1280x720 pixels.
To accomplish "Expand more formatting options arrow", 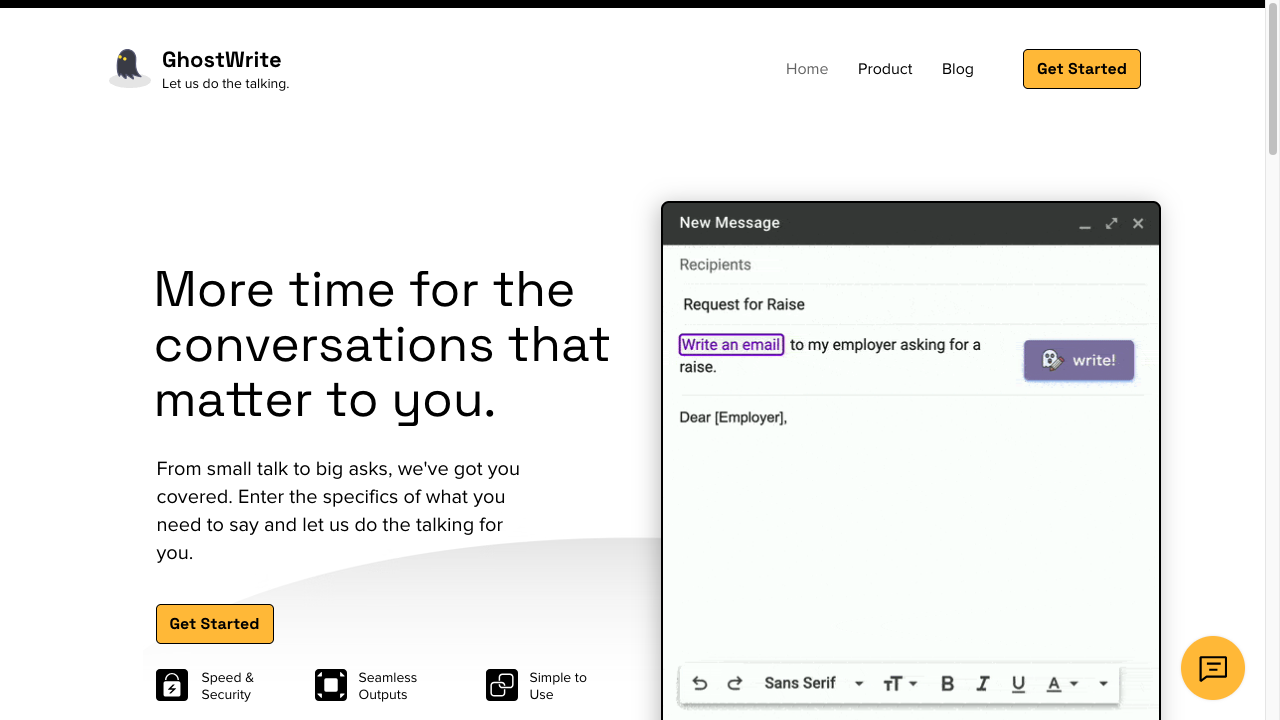I will tap(1103, 684).
